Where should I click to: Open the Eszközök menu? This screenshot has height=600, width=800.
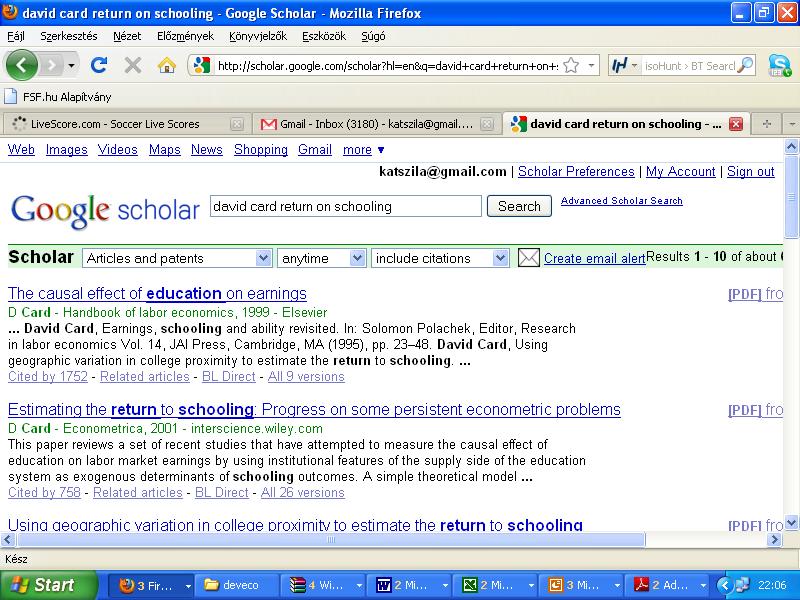pyautogui.click(x=324, y=36)
